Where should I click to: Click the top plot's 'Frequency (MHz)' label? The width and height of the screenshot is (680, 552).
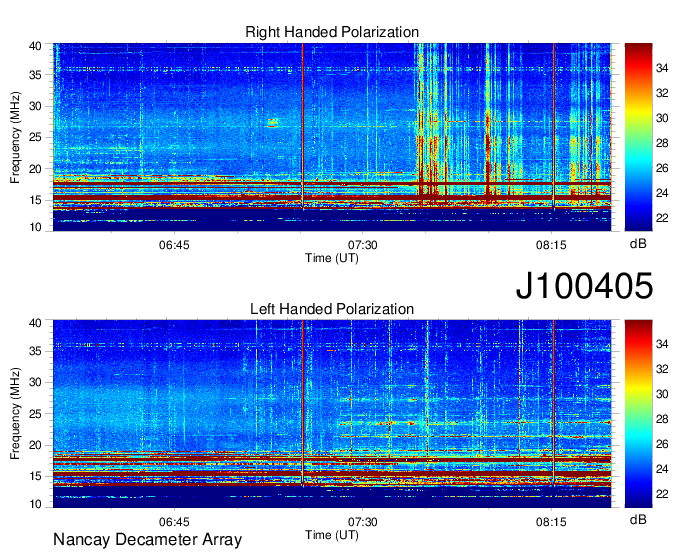click(15, 137)
